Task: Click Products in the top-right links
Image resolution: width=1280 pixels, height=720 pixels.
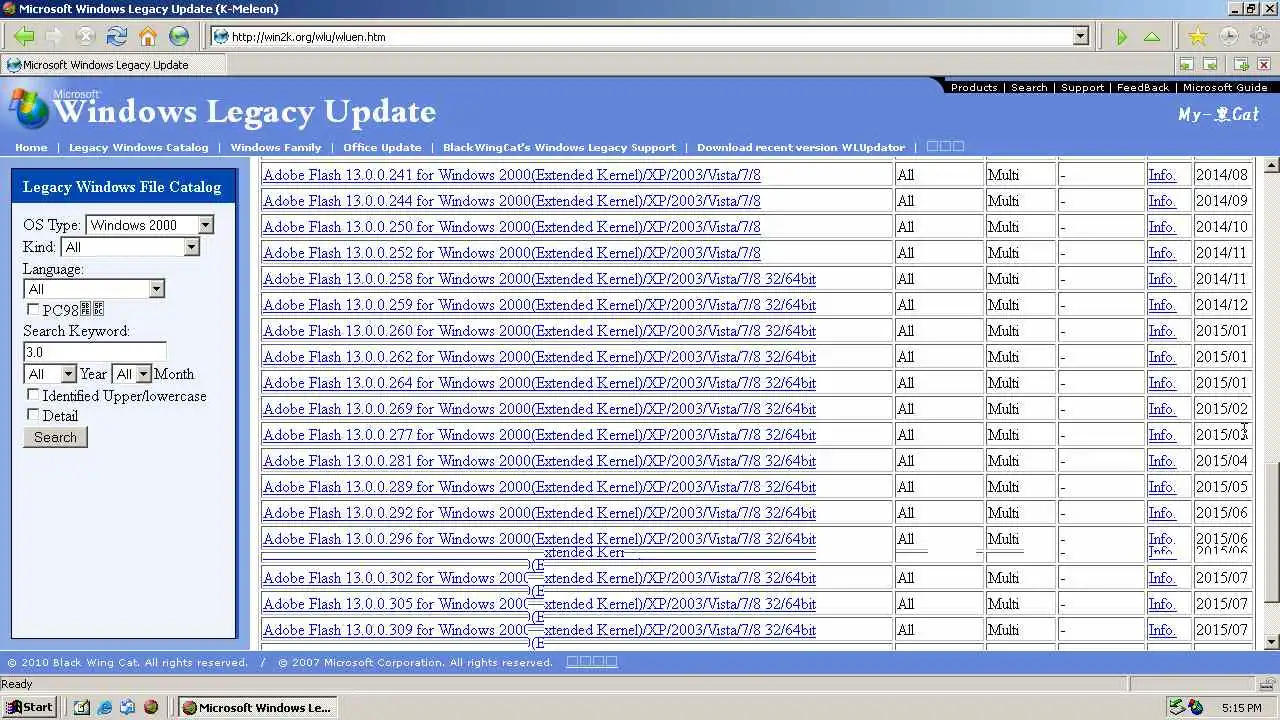Action: [x=974, y=87]
